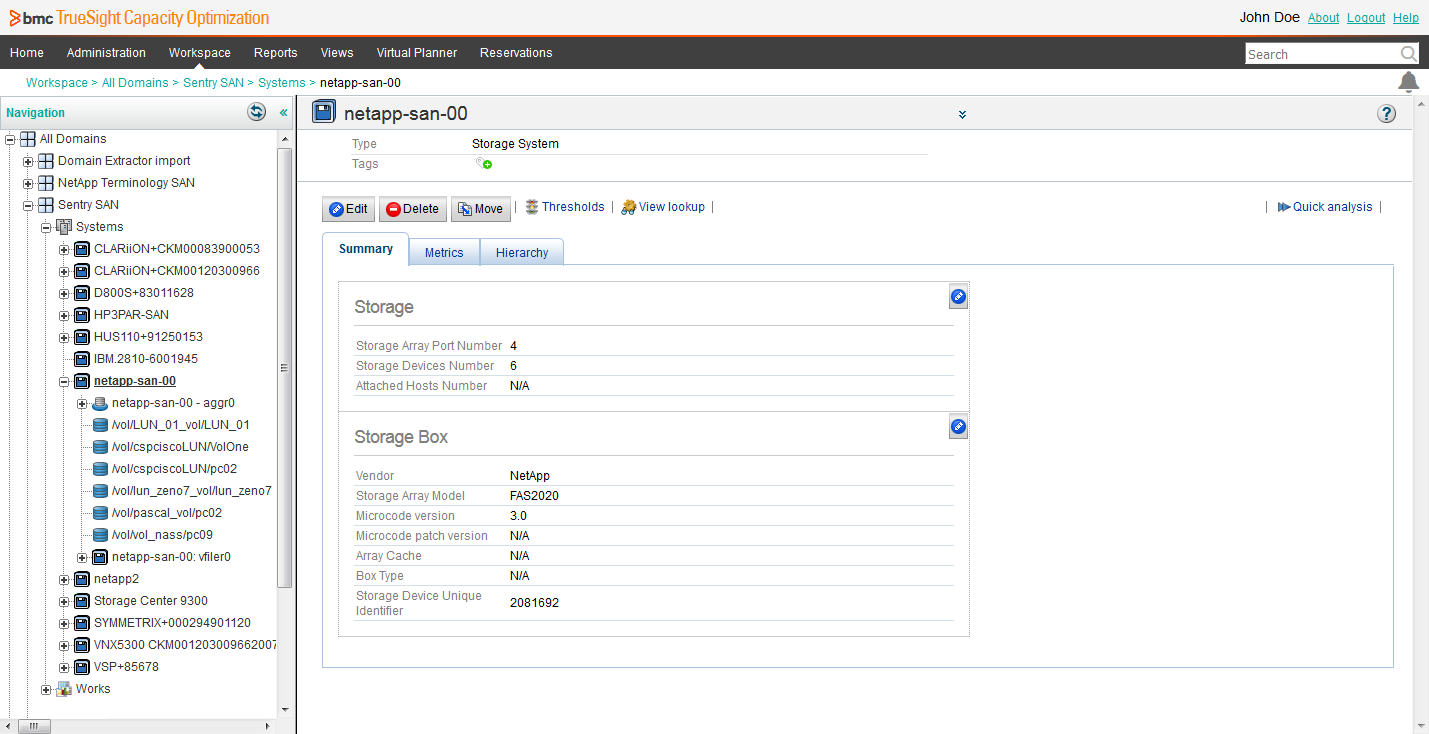The image size is (1429, 734).
Task: Click the Works folder icon
Action: (x=64, y=689)
